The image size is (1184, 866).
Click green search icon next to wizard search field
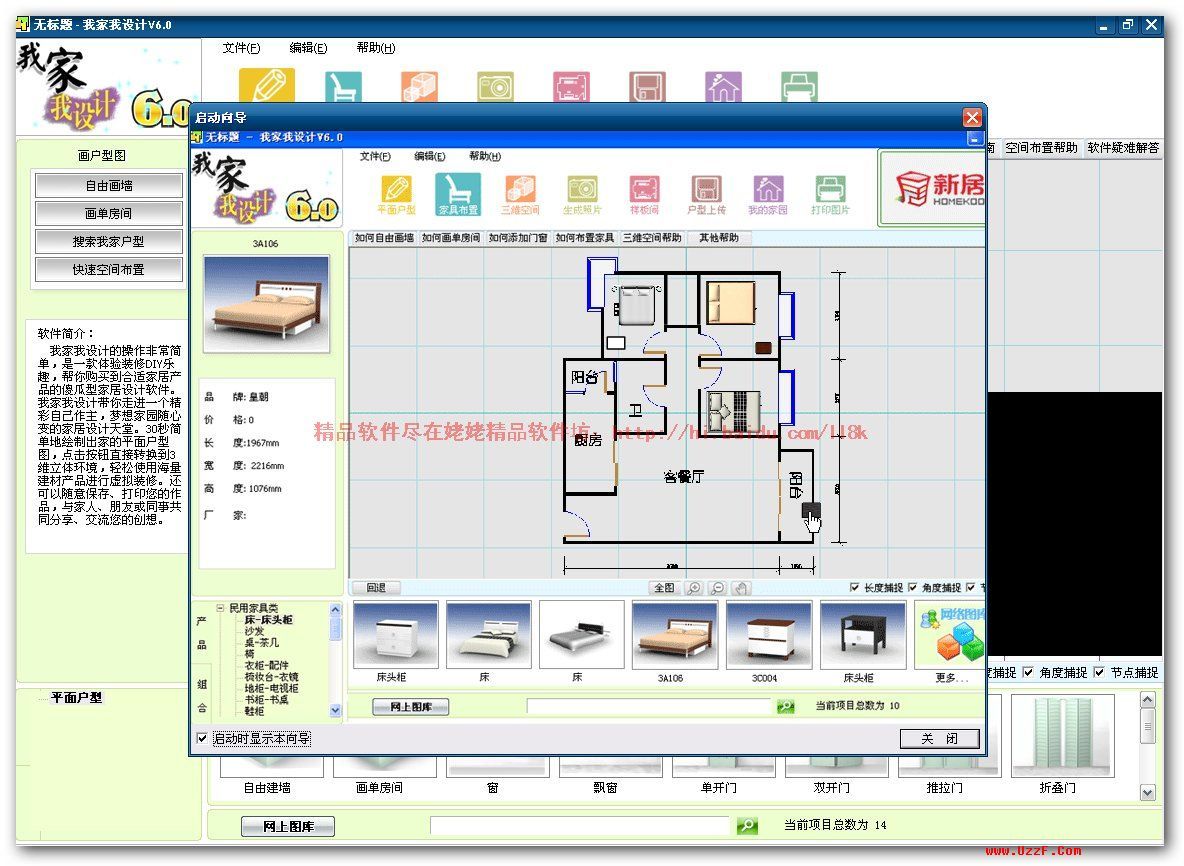[x=785, y=706]
